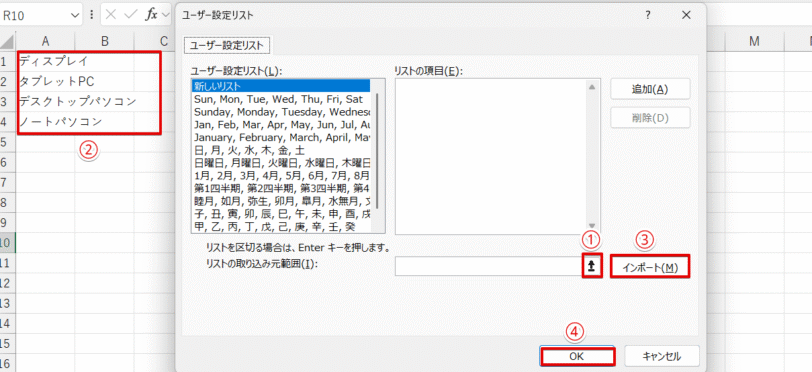
Task: Select column B header
Action: tap(105, 41)
